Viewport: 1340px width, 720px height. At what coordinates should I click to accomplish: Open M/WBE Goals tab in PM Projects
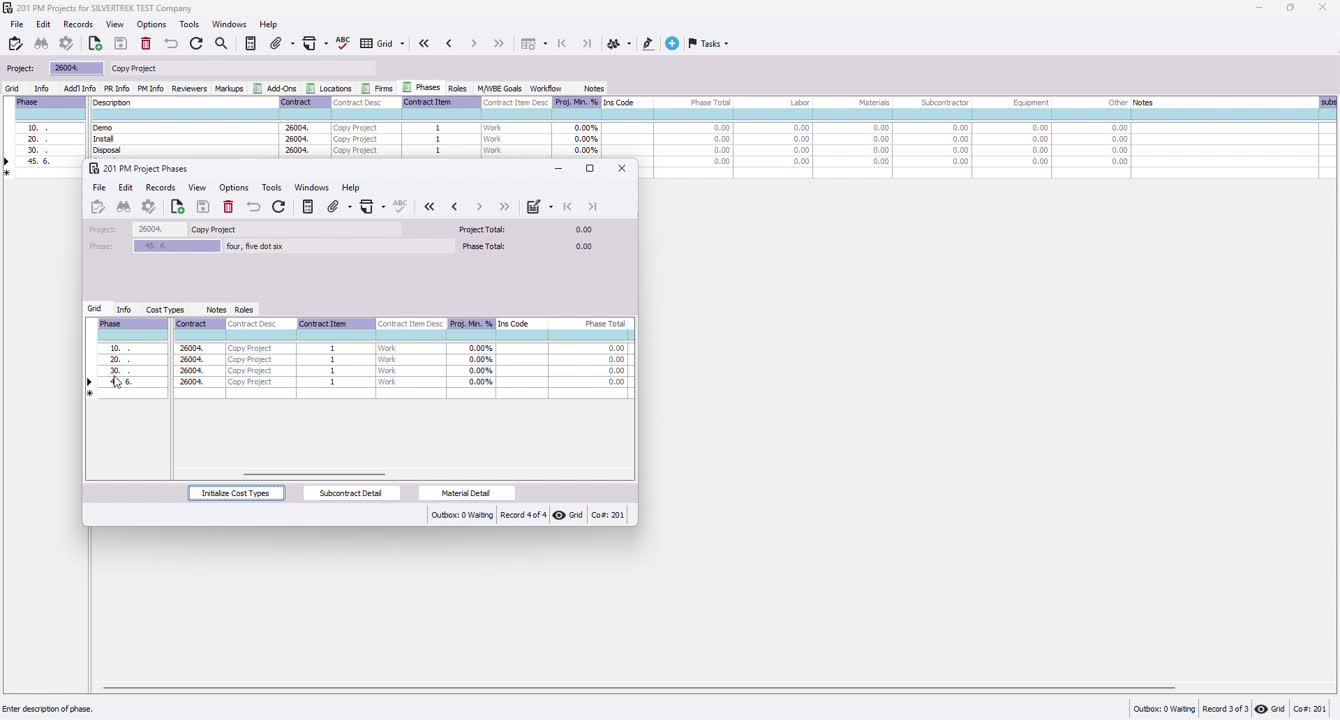[x=499, y=89]
